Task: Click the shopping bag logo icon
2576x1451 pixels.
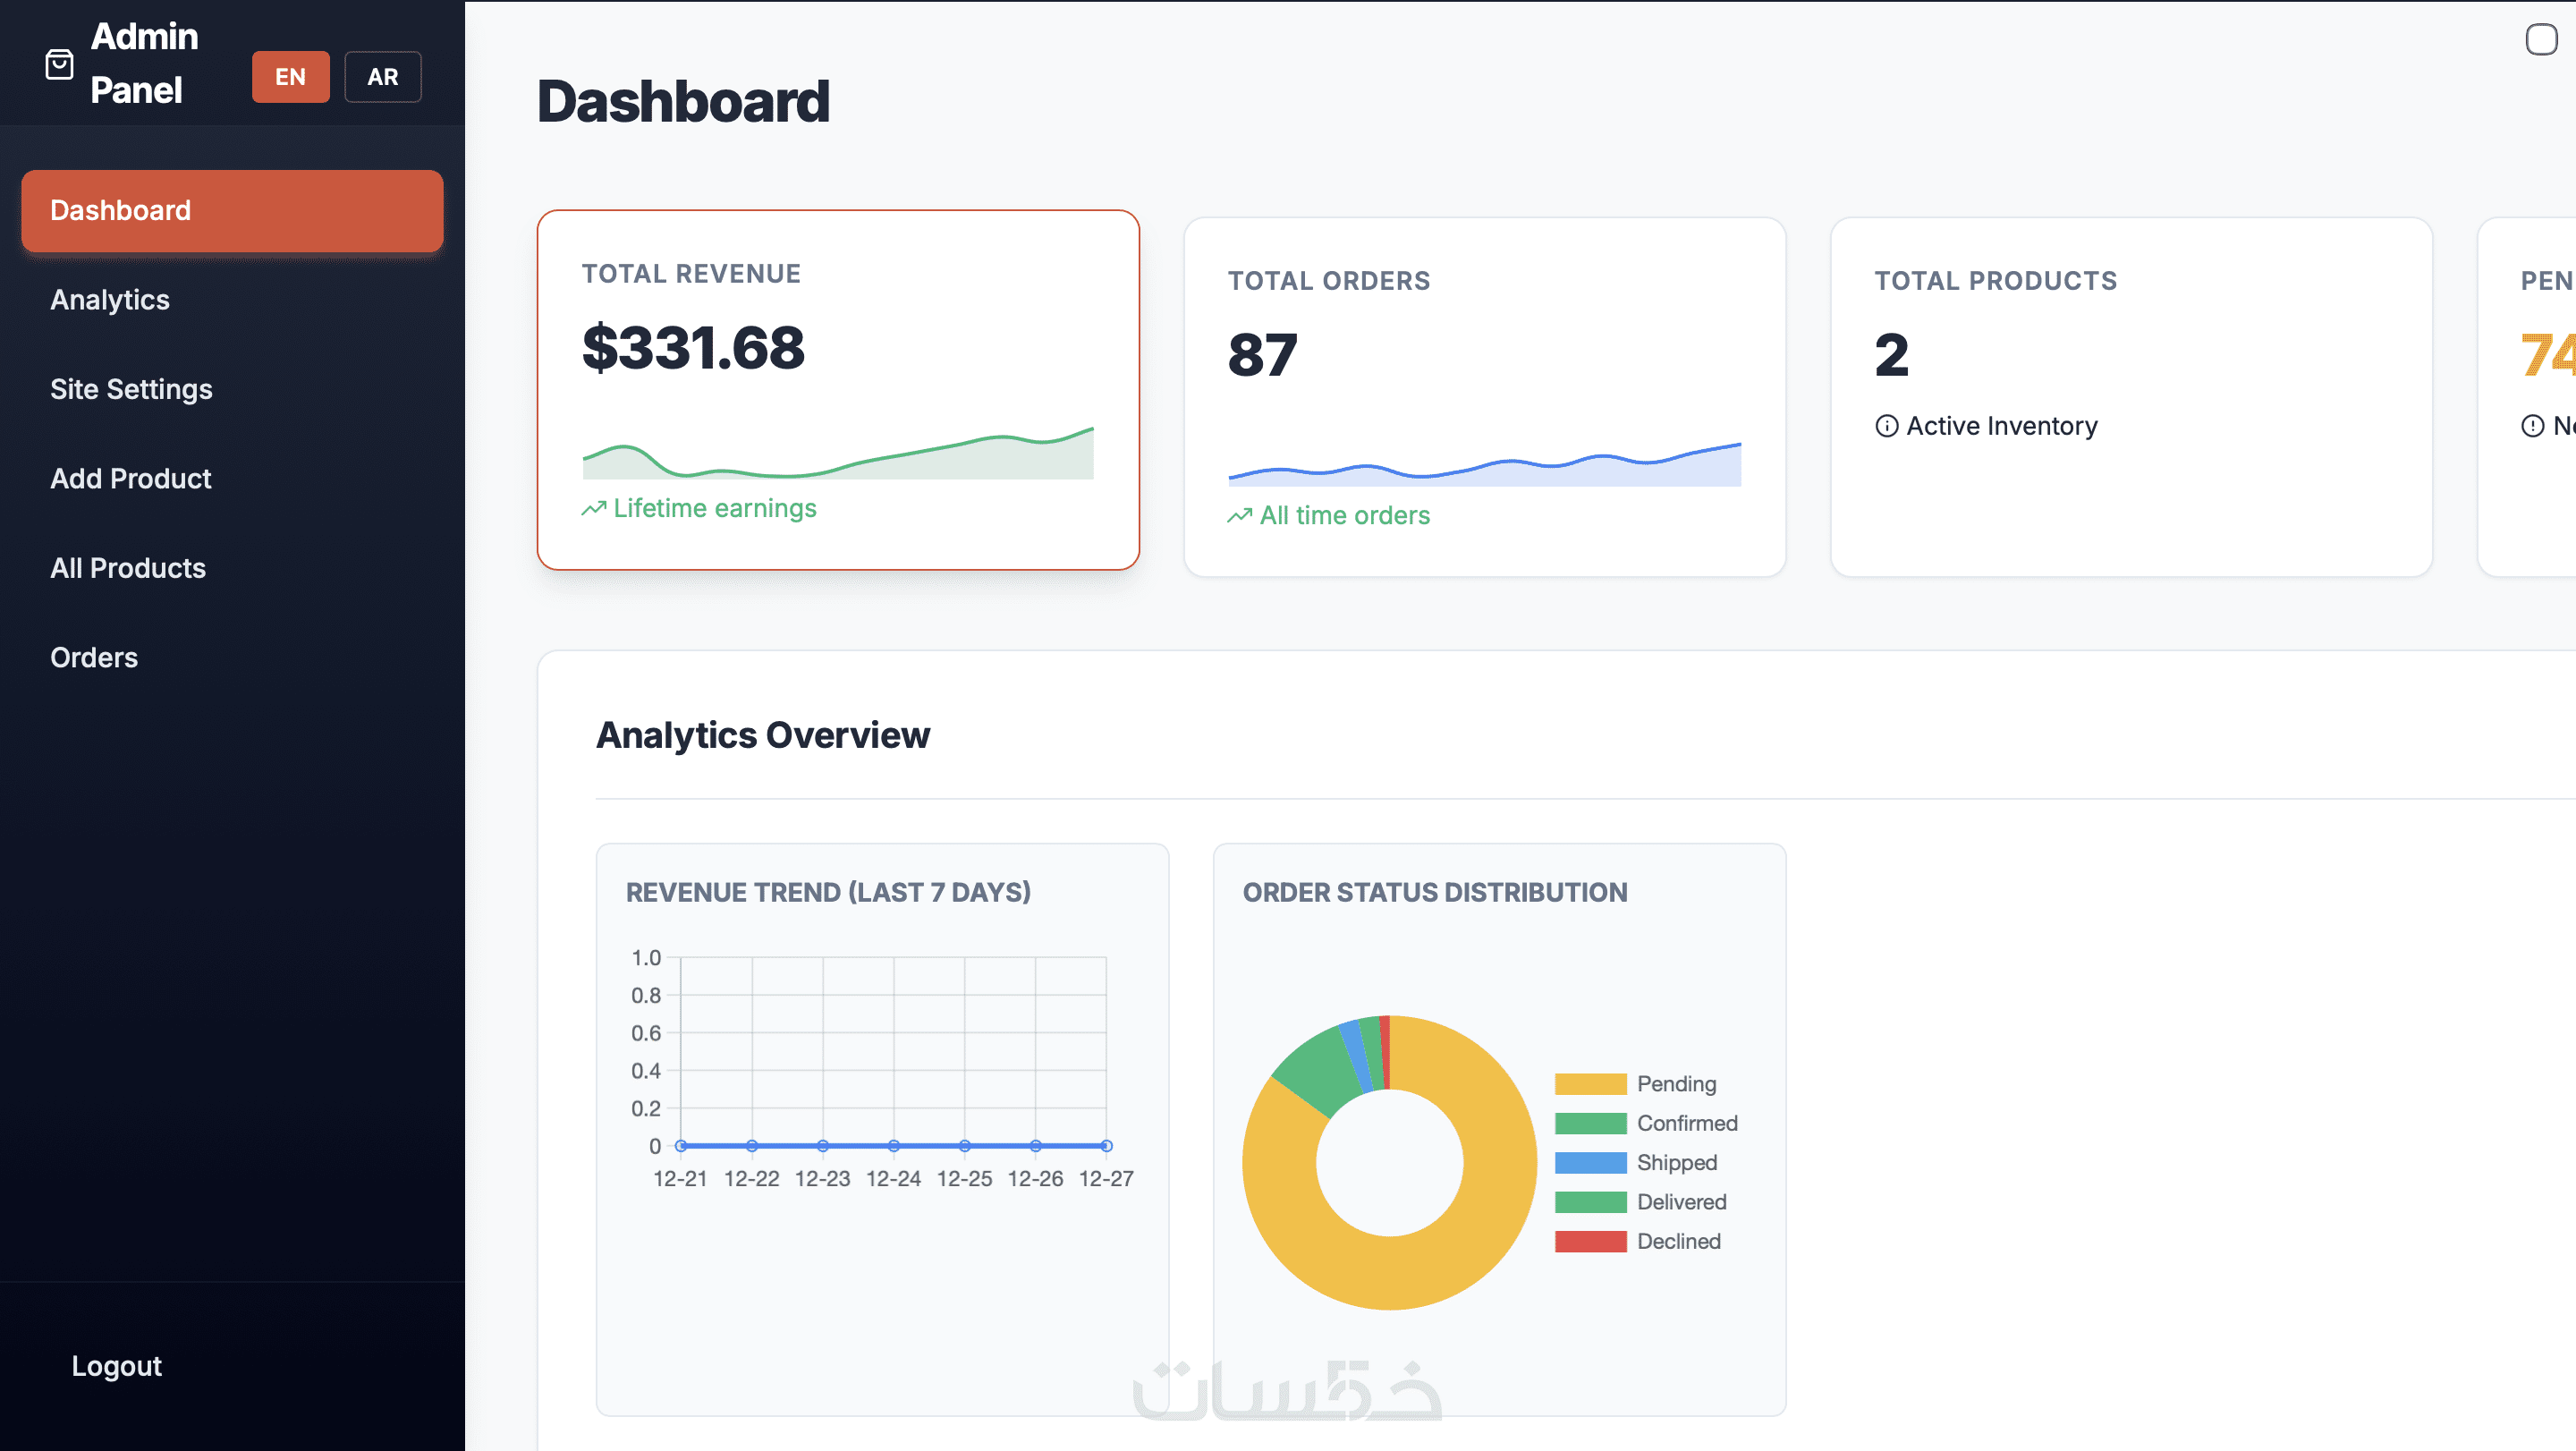Action: [59, 65]
